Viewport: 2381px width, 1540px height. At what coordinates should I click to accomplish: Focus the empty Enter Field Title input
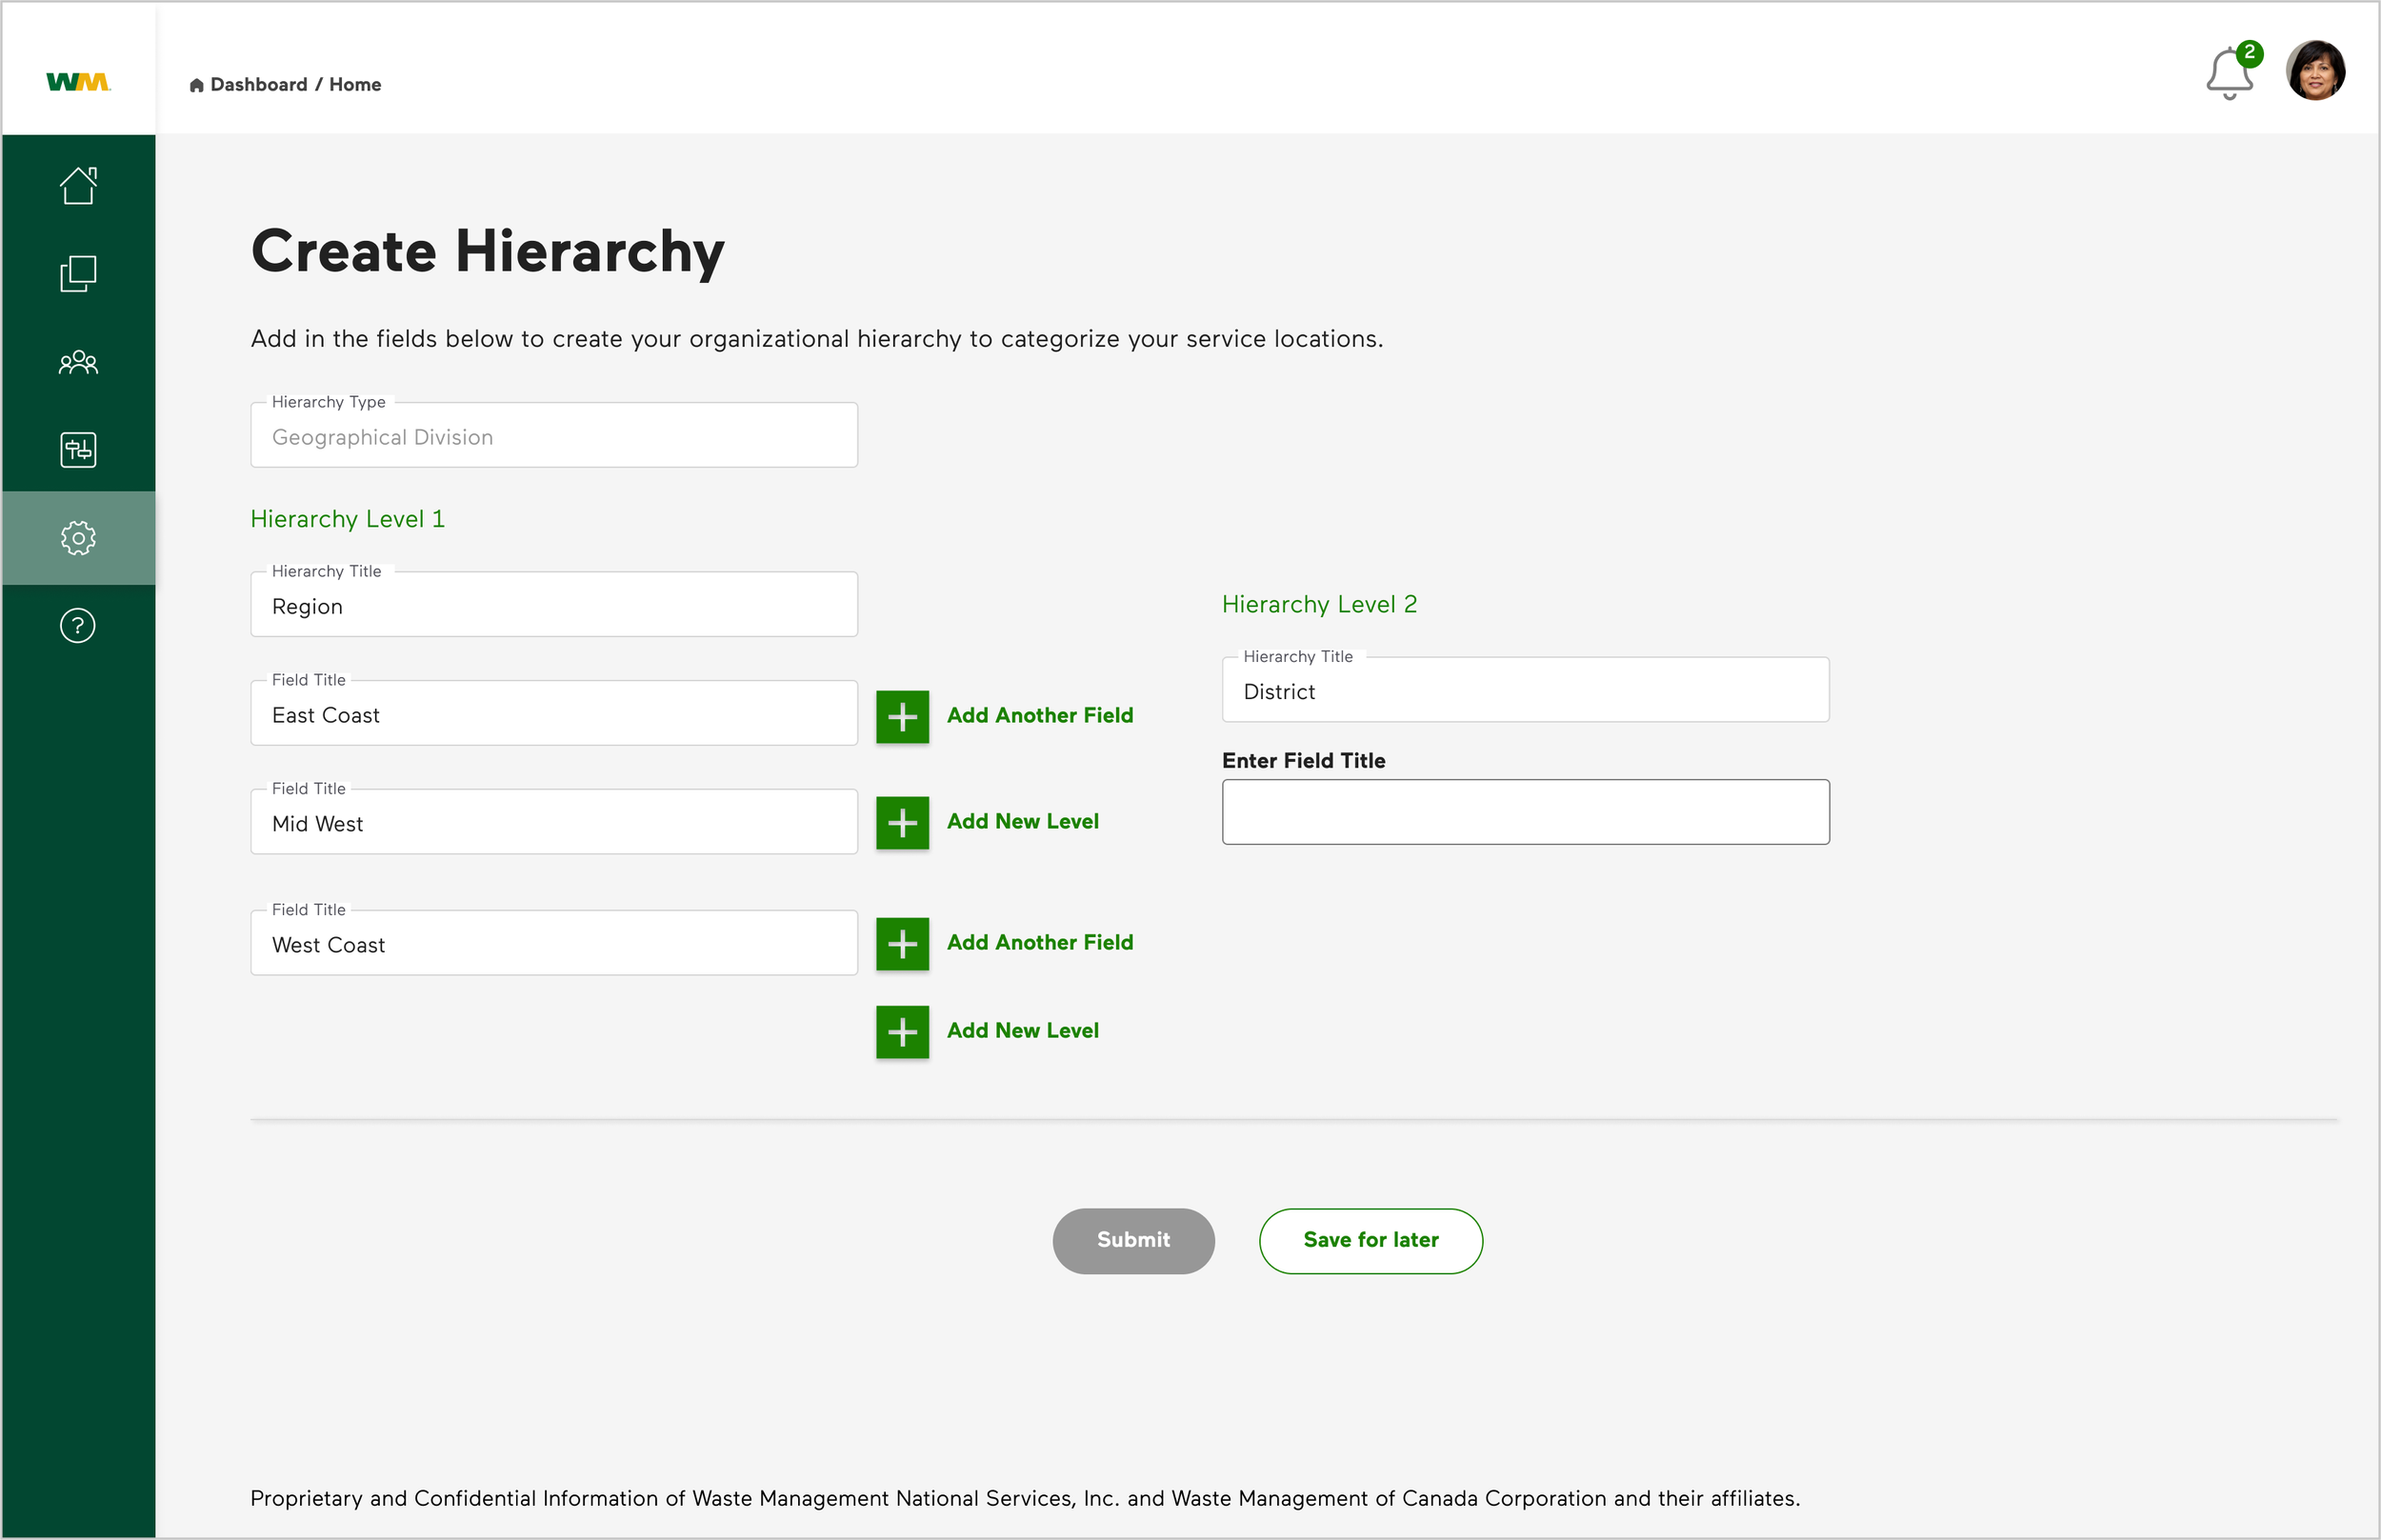click(x=1525, y=812)
